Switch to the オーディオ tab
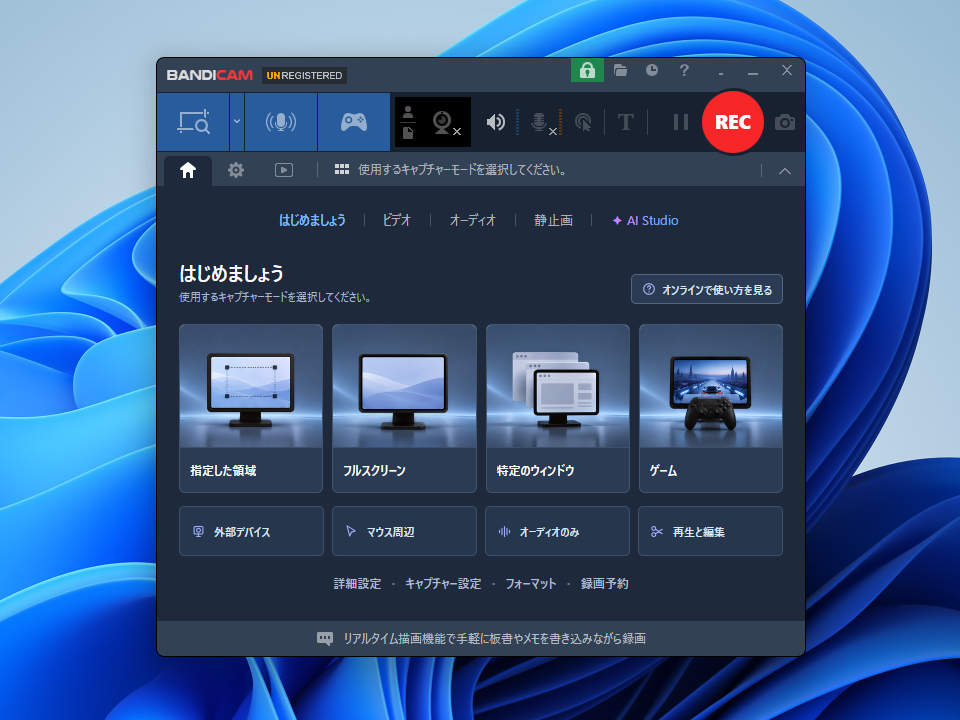This screenshot has height=720, width=960. (x=473, y=220)
